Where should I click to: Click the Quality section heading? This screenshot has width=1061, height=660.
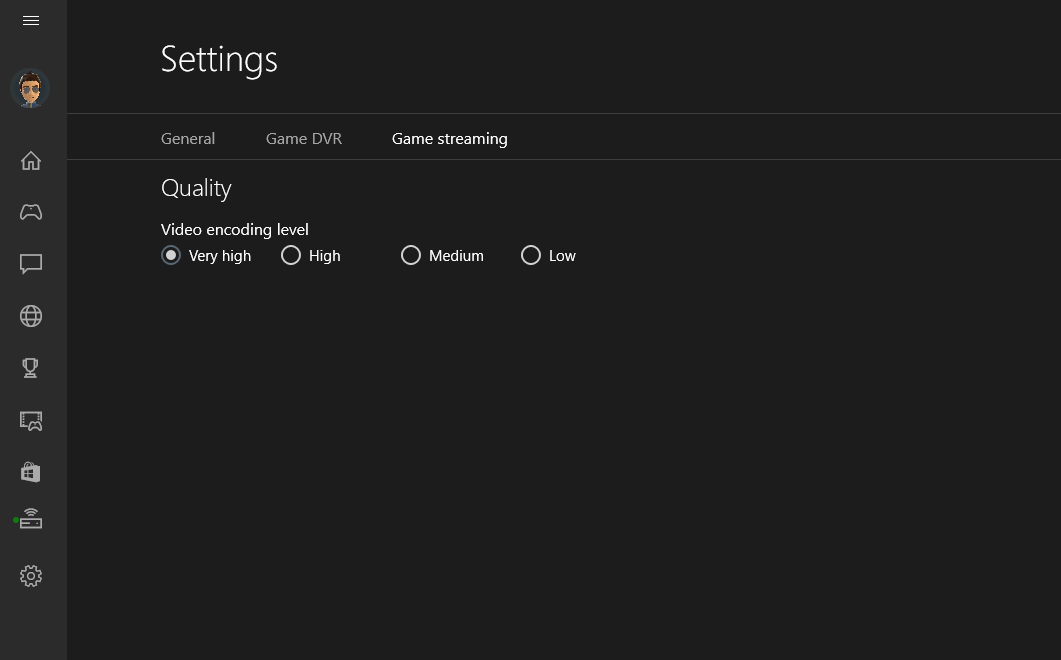[196, 188]
